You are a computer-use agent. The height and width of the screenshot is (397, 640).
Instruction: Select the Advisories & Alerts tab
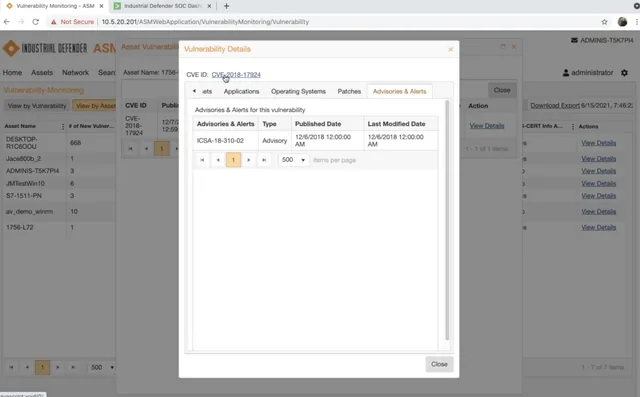click(x=399, y=91)
